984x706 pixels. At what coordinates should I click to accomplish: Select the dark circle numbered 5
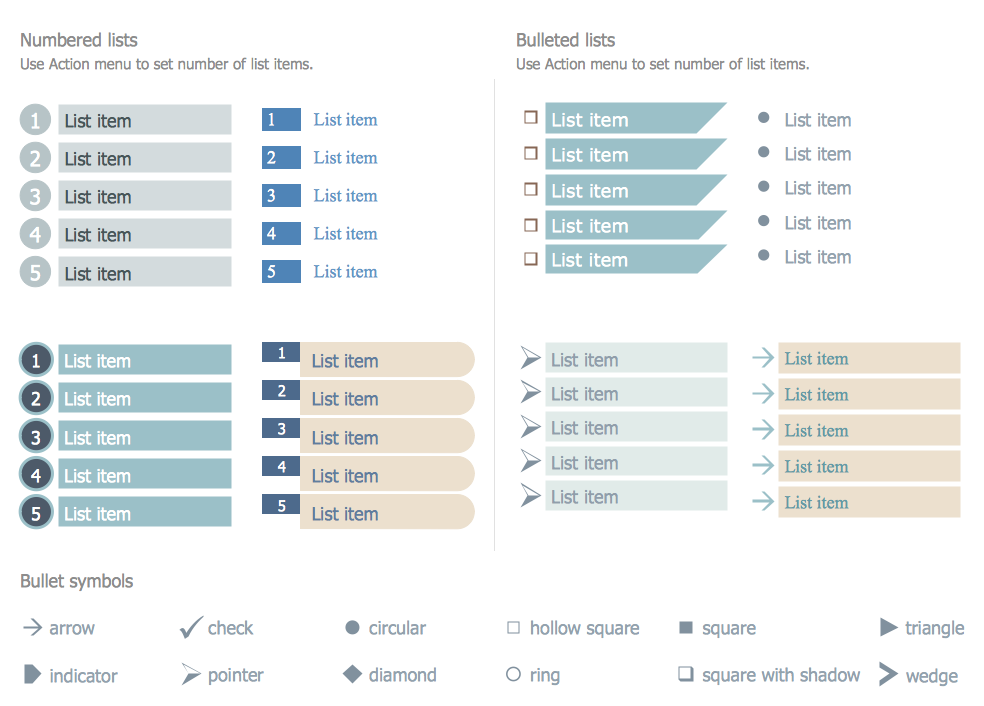pyautogui.click(x=36, y=513)
